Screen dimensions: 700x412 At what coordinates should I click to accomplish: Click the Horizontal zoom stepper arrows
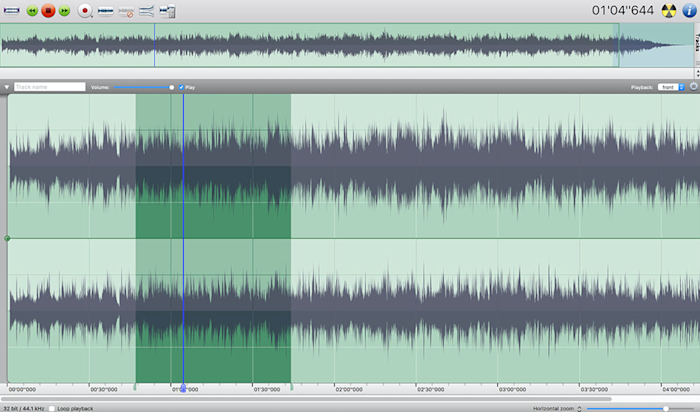579,408
